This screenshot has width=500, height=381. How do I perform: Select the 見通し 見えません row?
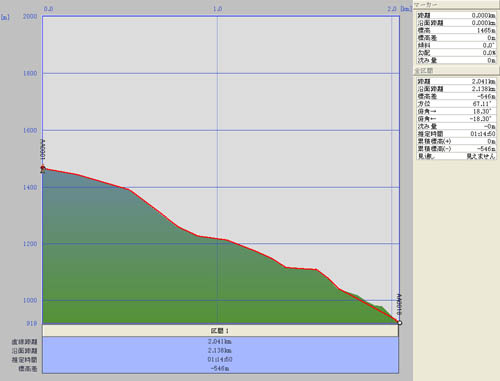coord(456,156)
